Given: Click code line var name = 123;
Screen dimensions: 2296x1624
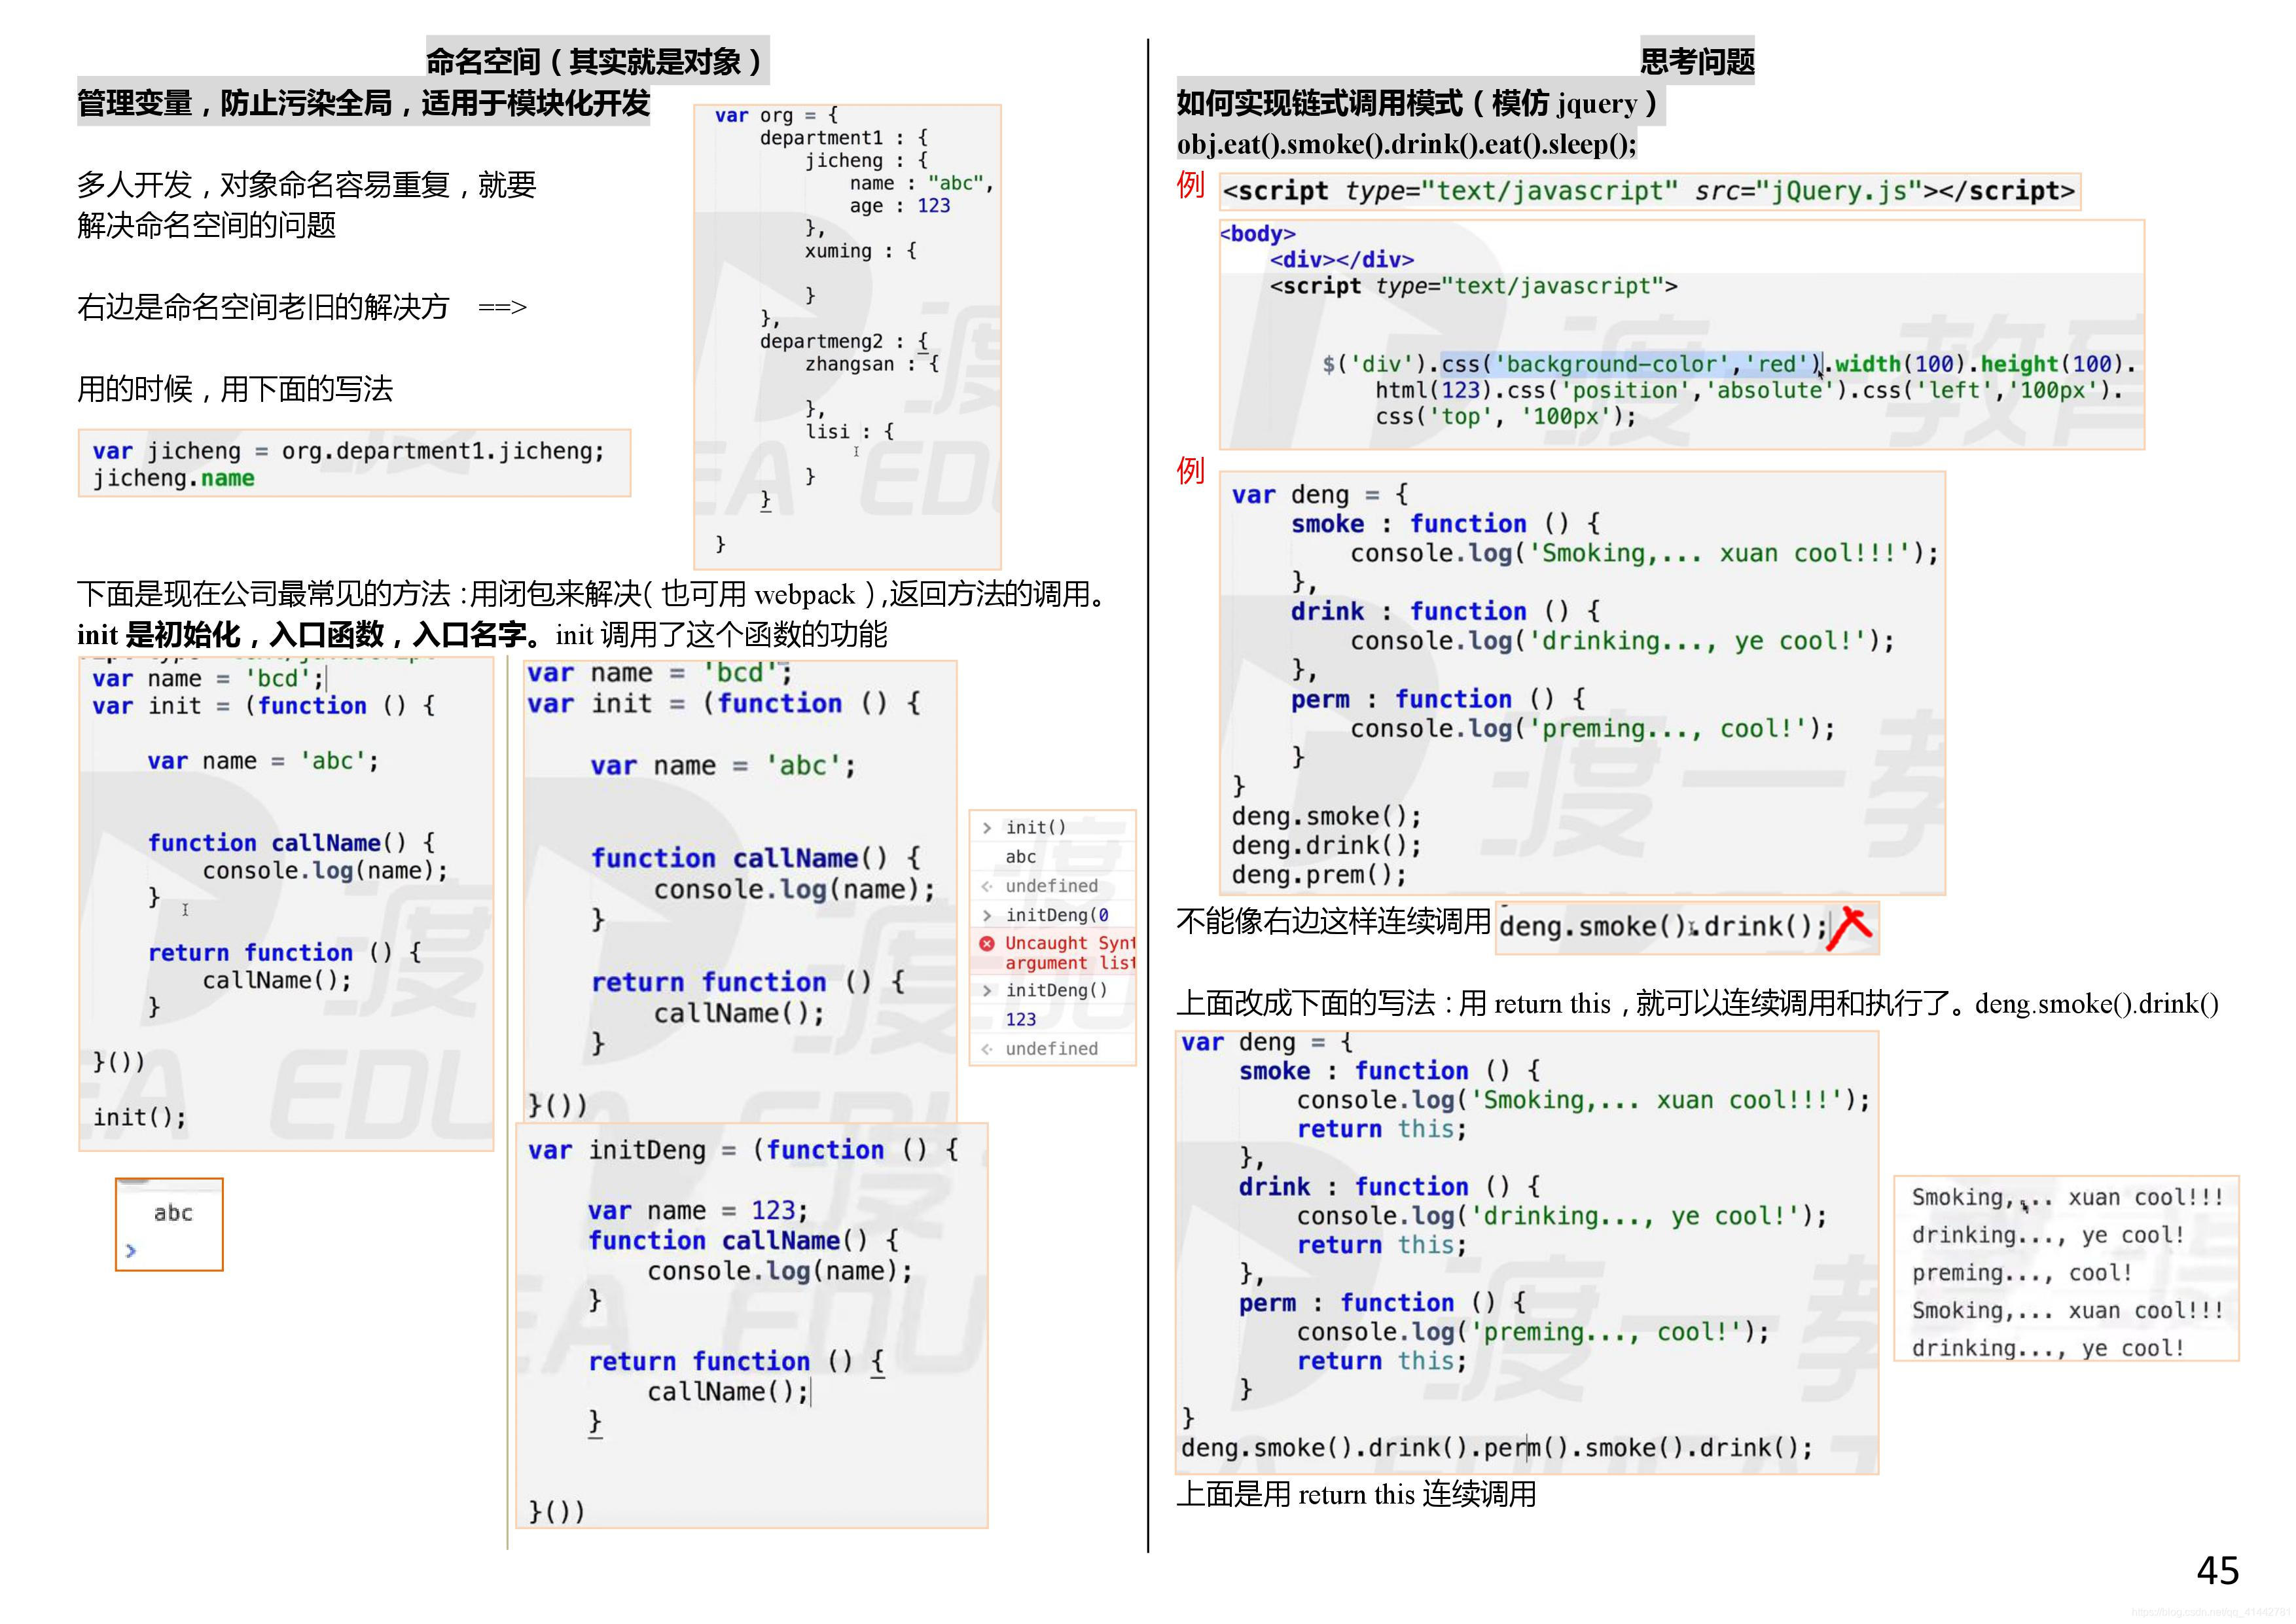Looking at the screenshot, I should point(697,1211).
